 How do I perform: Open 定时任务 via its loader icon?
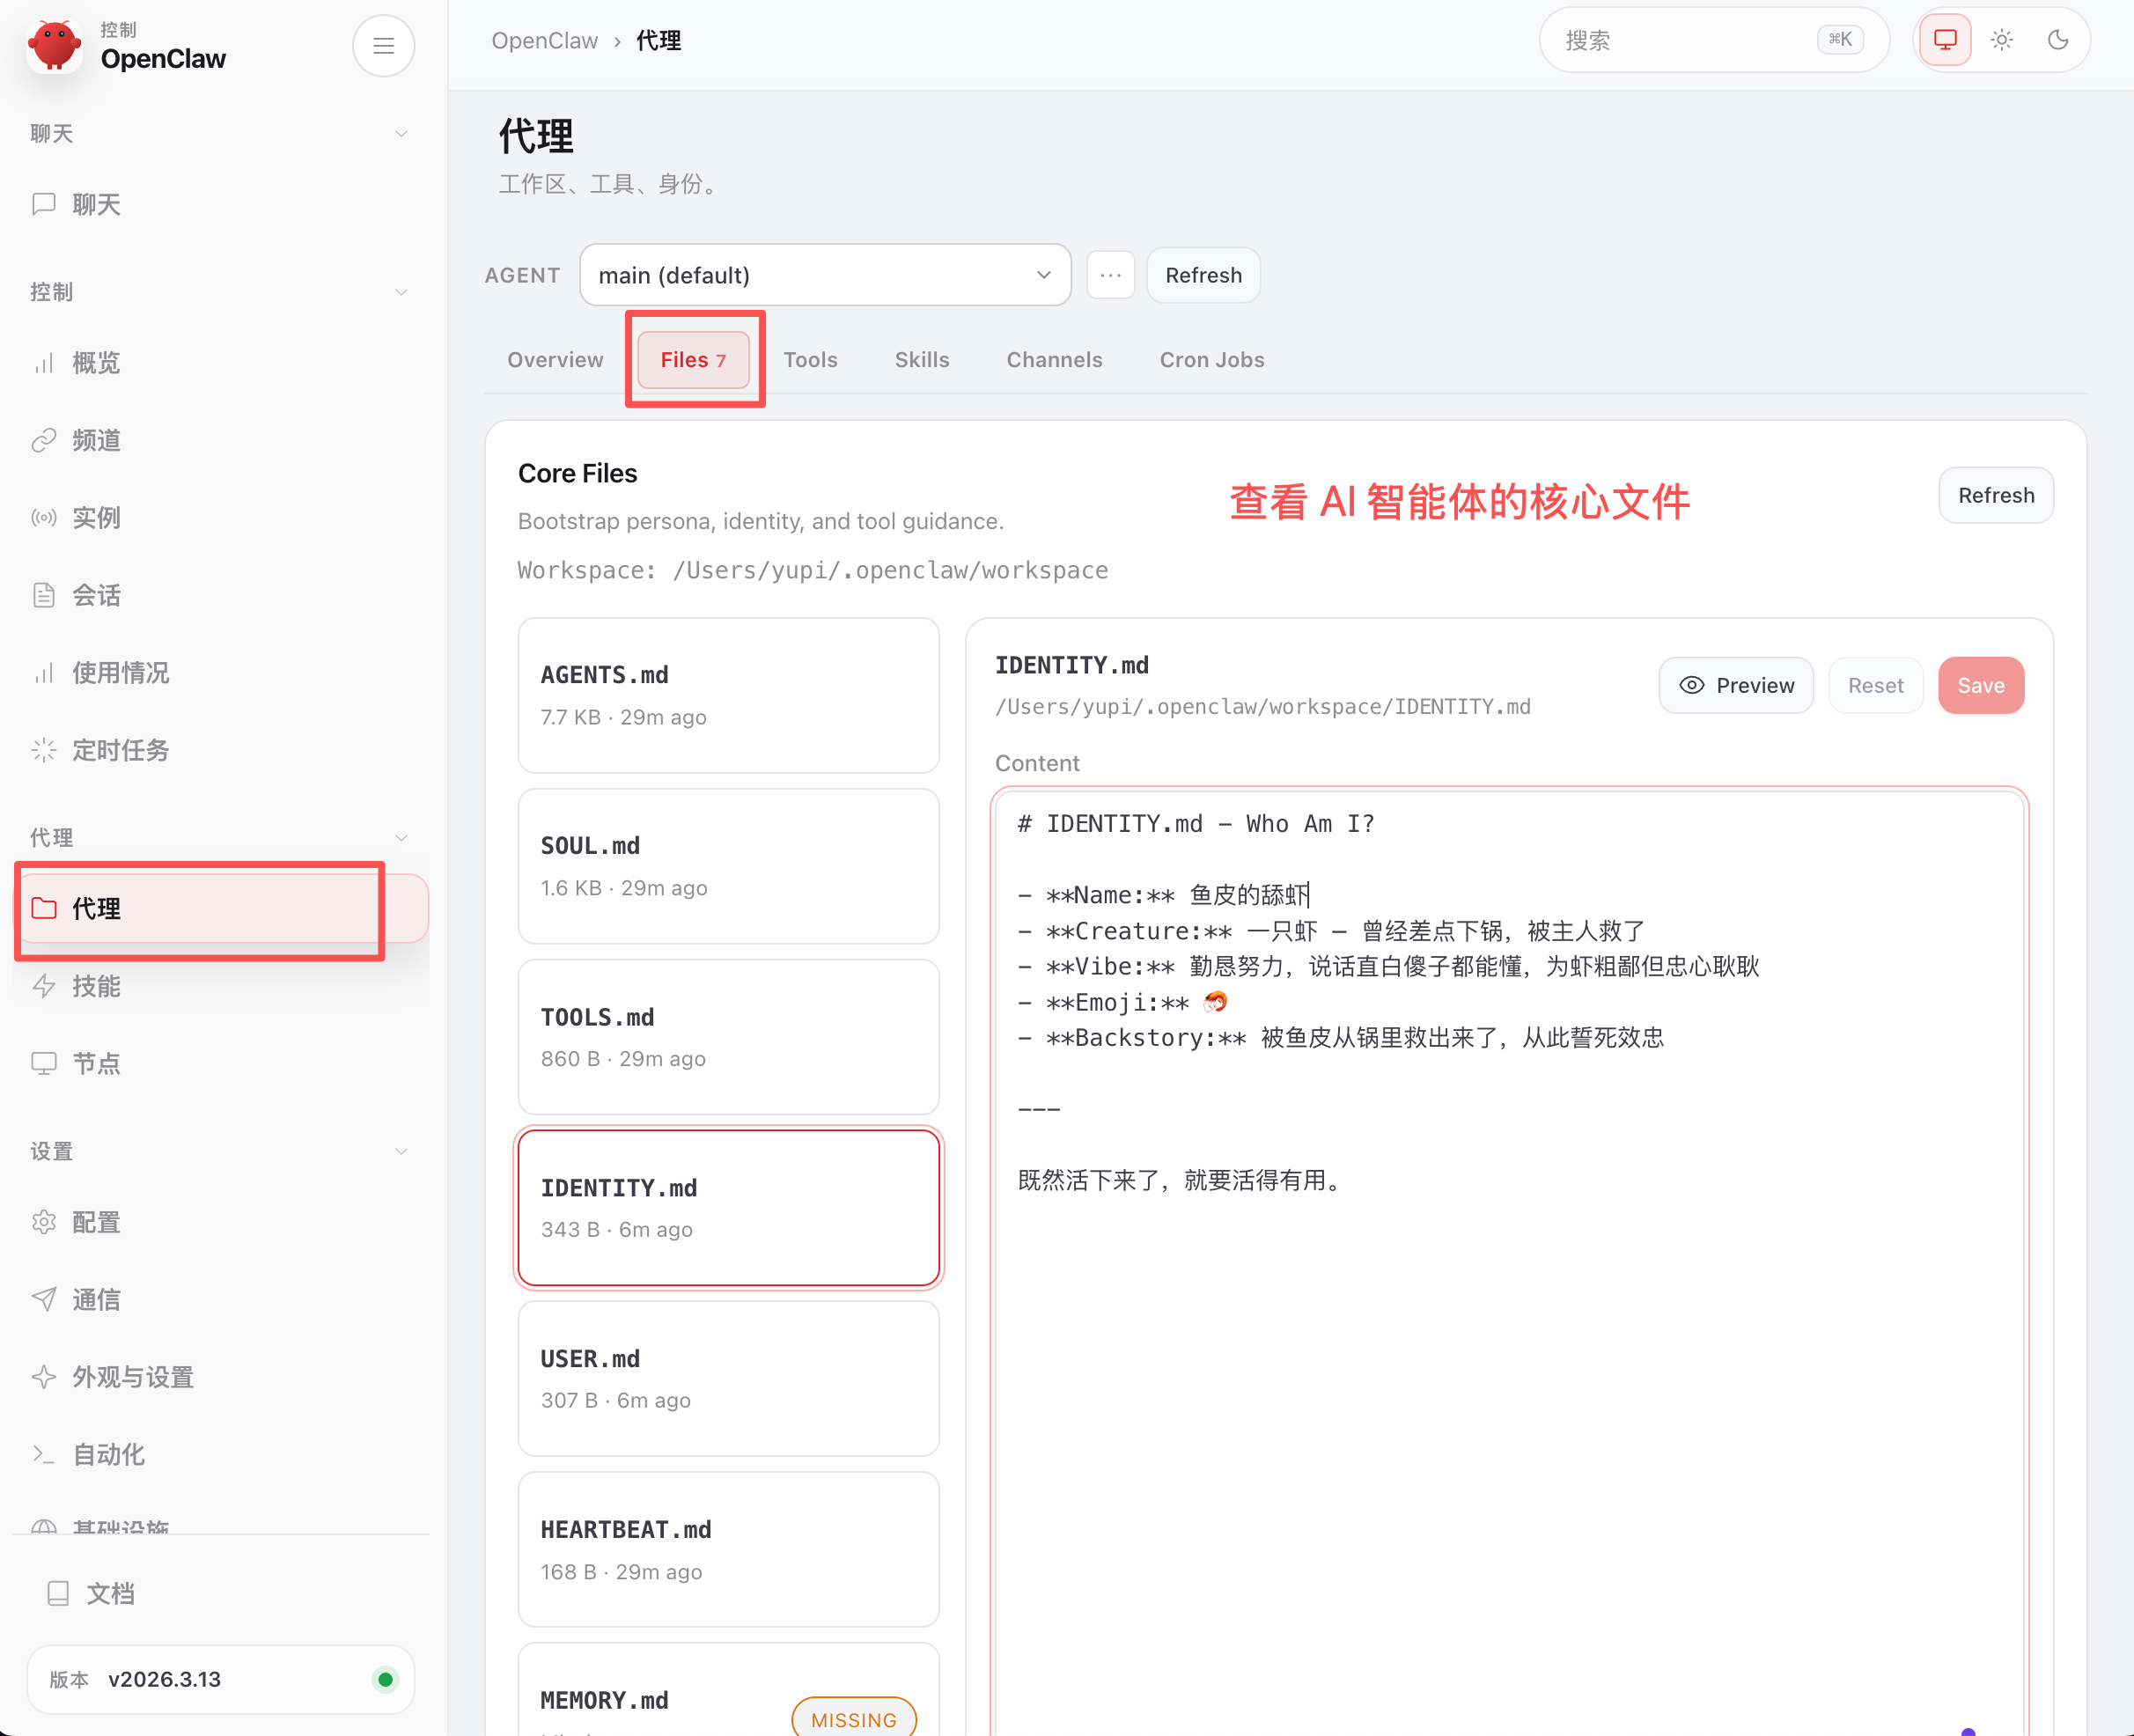[44, 750]
